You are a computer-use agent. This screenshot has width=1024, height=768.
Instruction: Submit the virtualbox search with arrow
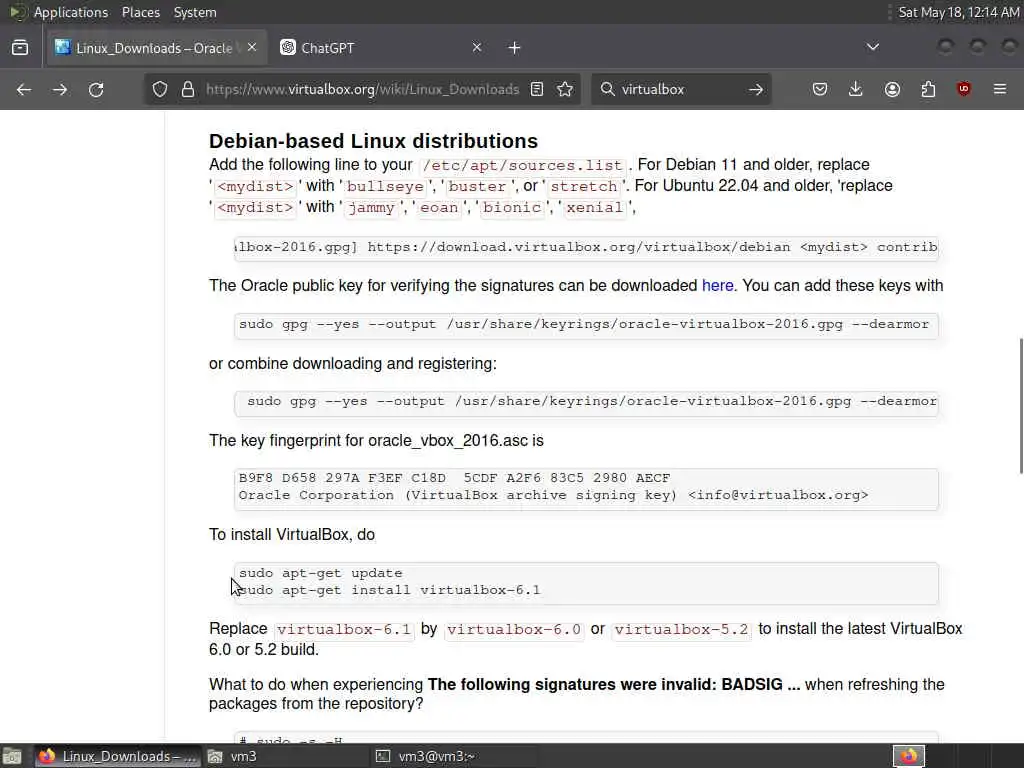pyautogui.click(x=756, y=89)
